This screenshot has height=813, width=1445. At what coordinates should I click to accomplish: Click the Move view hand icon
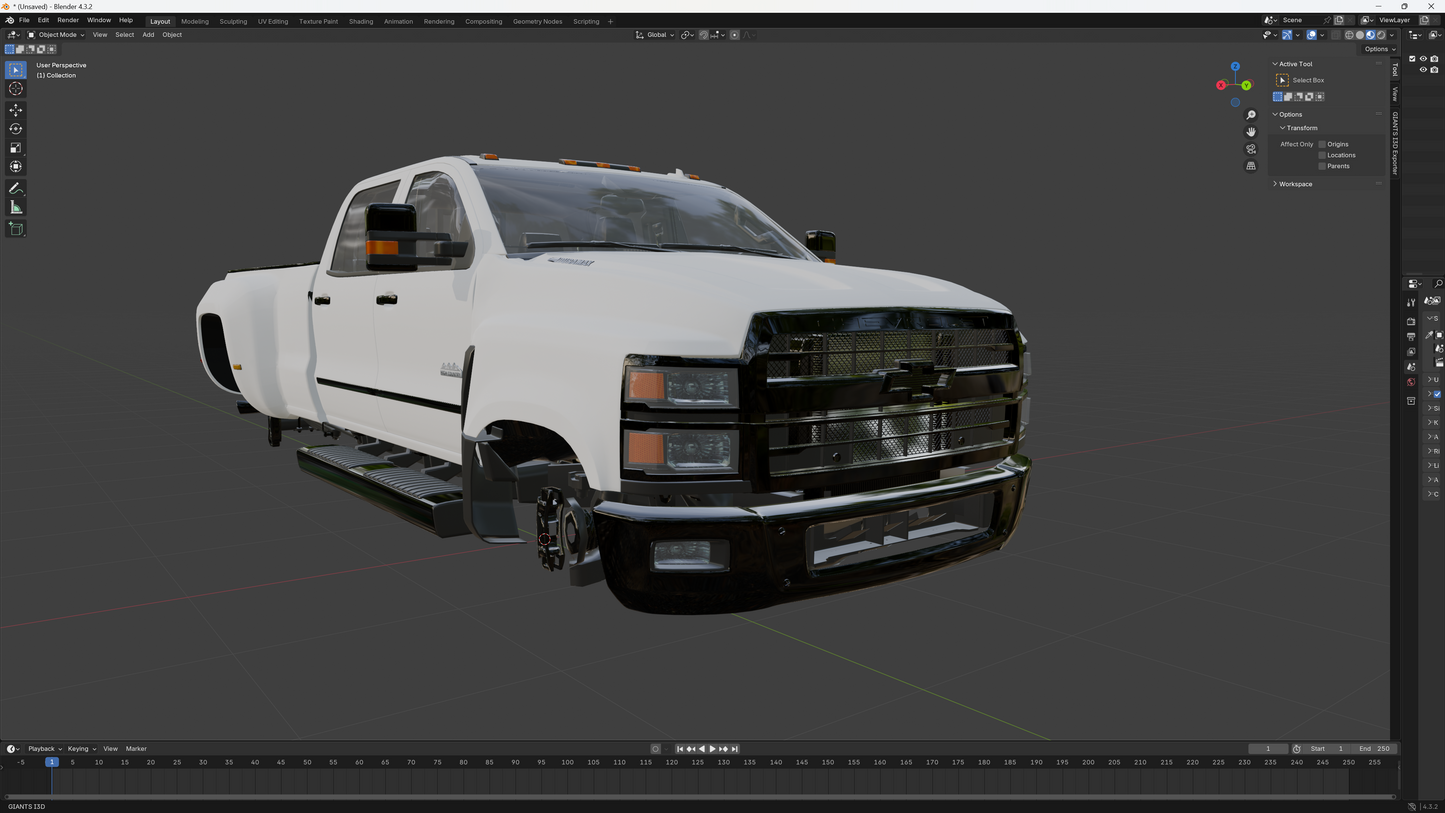tap(1251, 132)
